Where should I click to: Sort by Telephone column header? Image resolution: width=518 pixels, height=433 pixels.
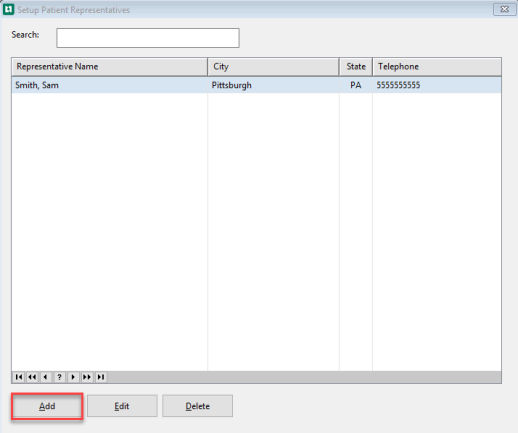pos(437,67)
